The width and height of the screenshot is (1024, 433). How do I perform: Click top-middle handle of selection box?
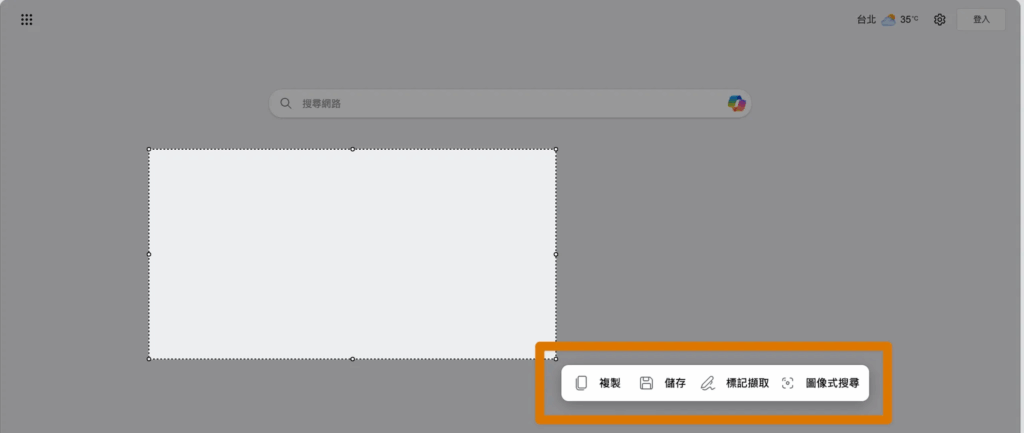pos(353,149)
